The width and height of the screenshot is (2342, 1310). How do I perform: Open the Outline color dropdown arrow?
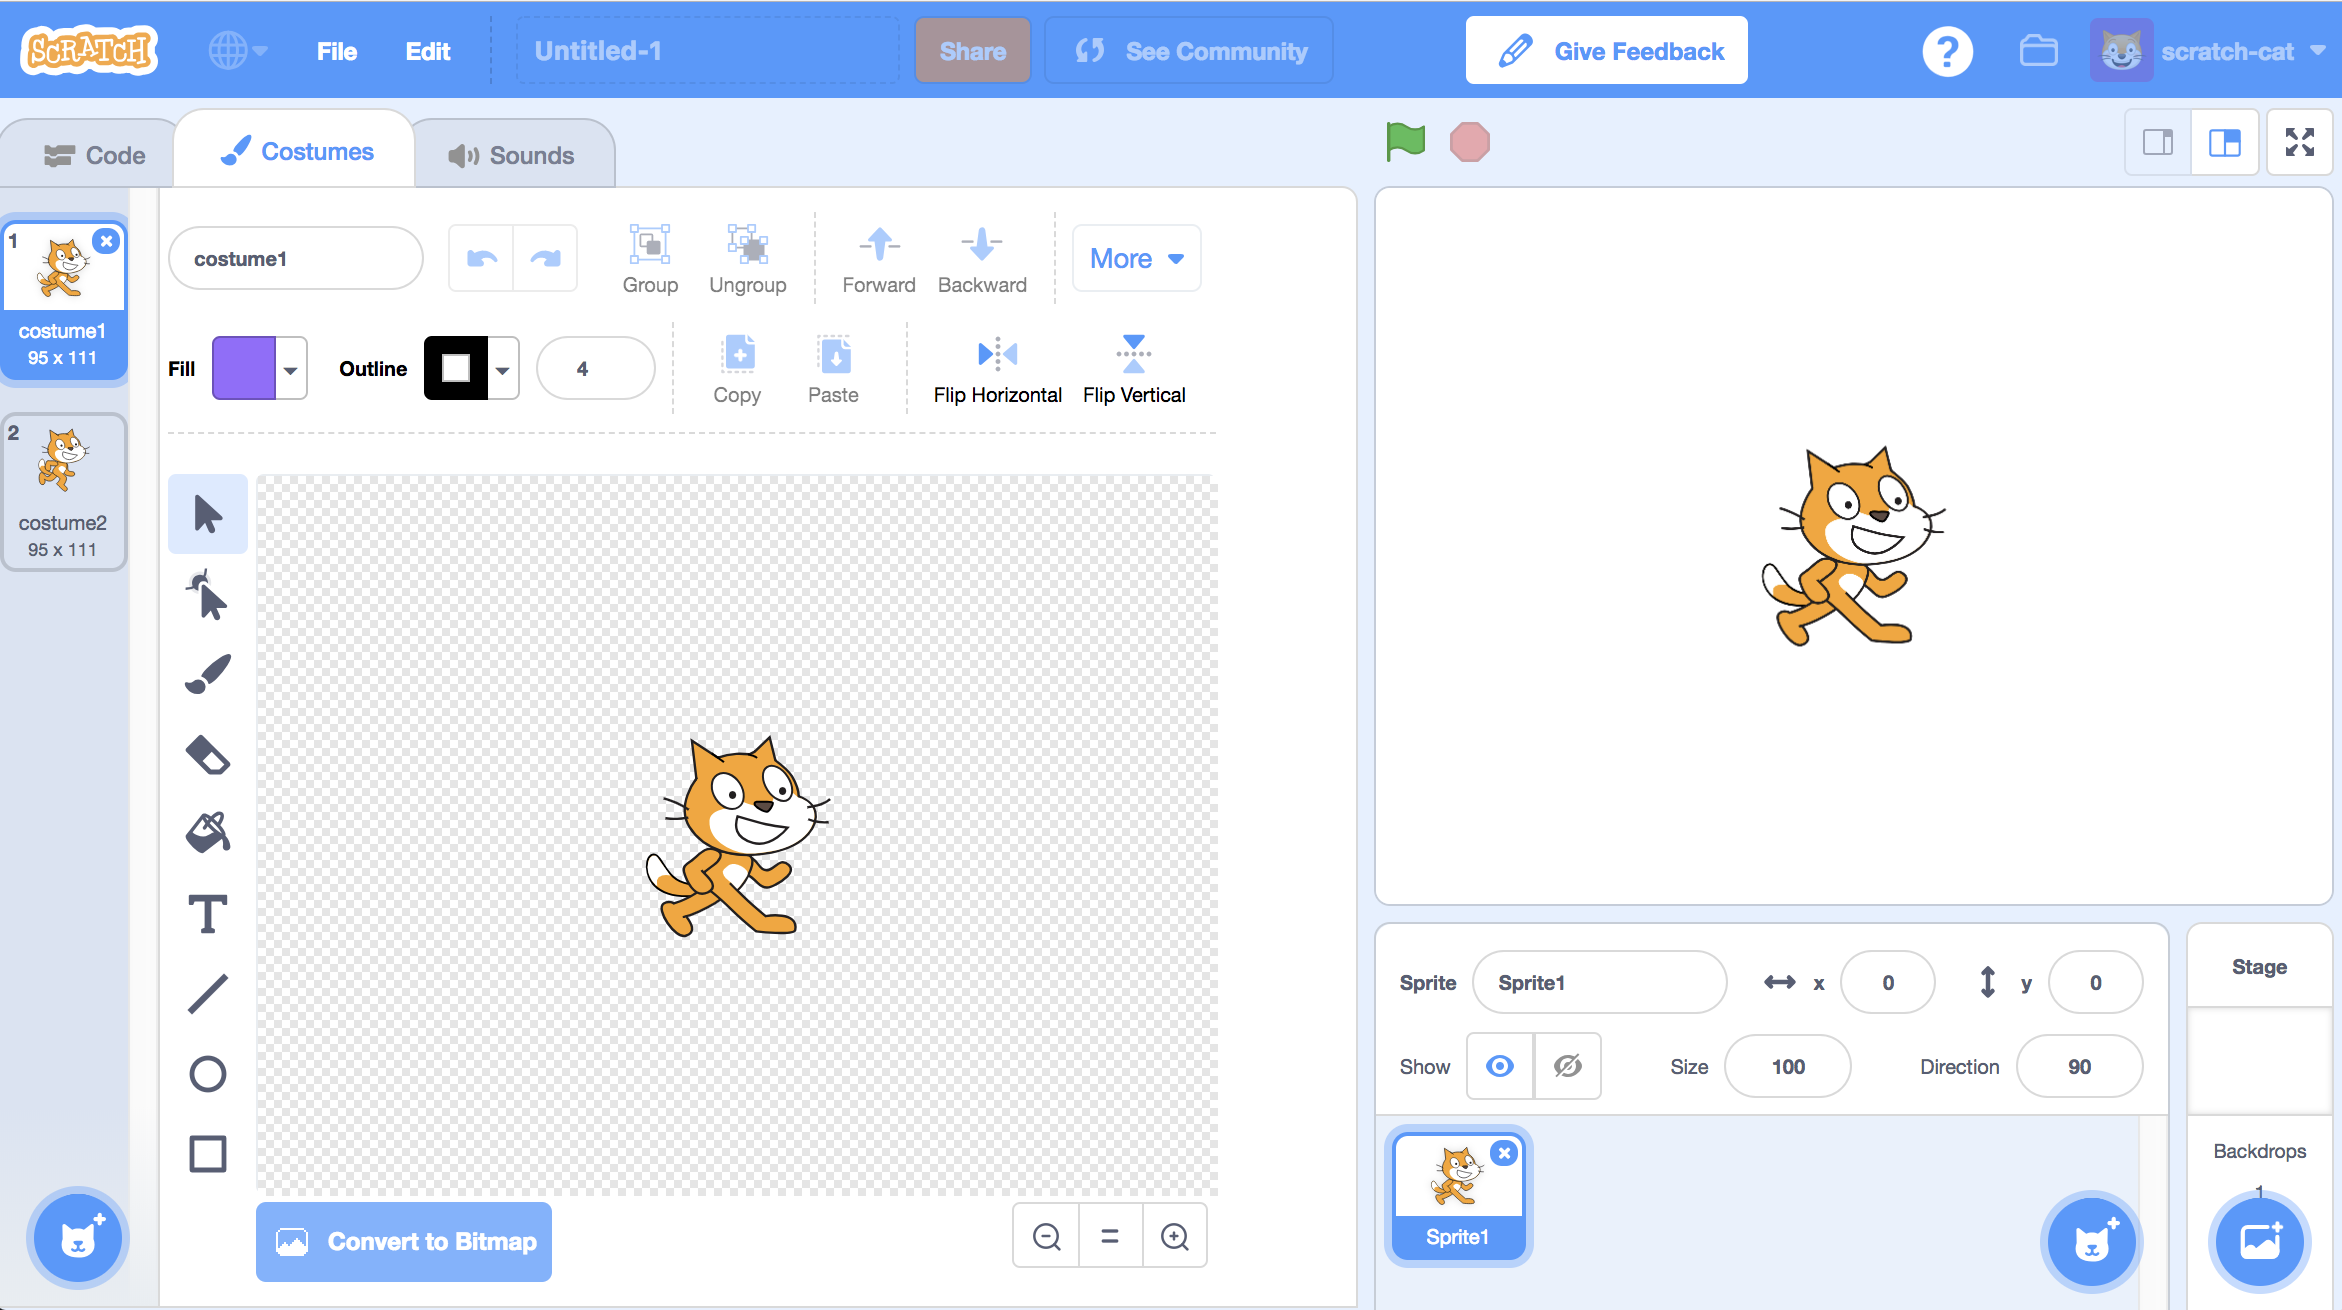[503, 369]
